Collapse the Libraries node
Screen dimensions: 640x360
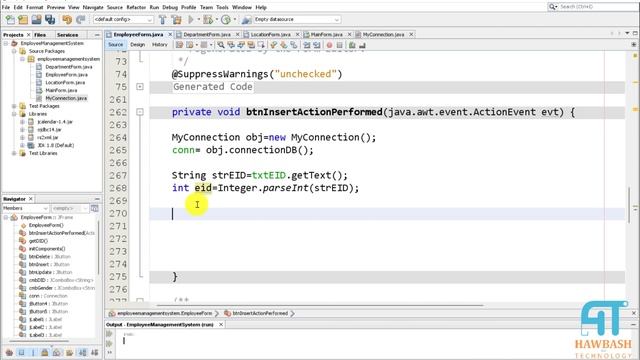coord(14,114)
